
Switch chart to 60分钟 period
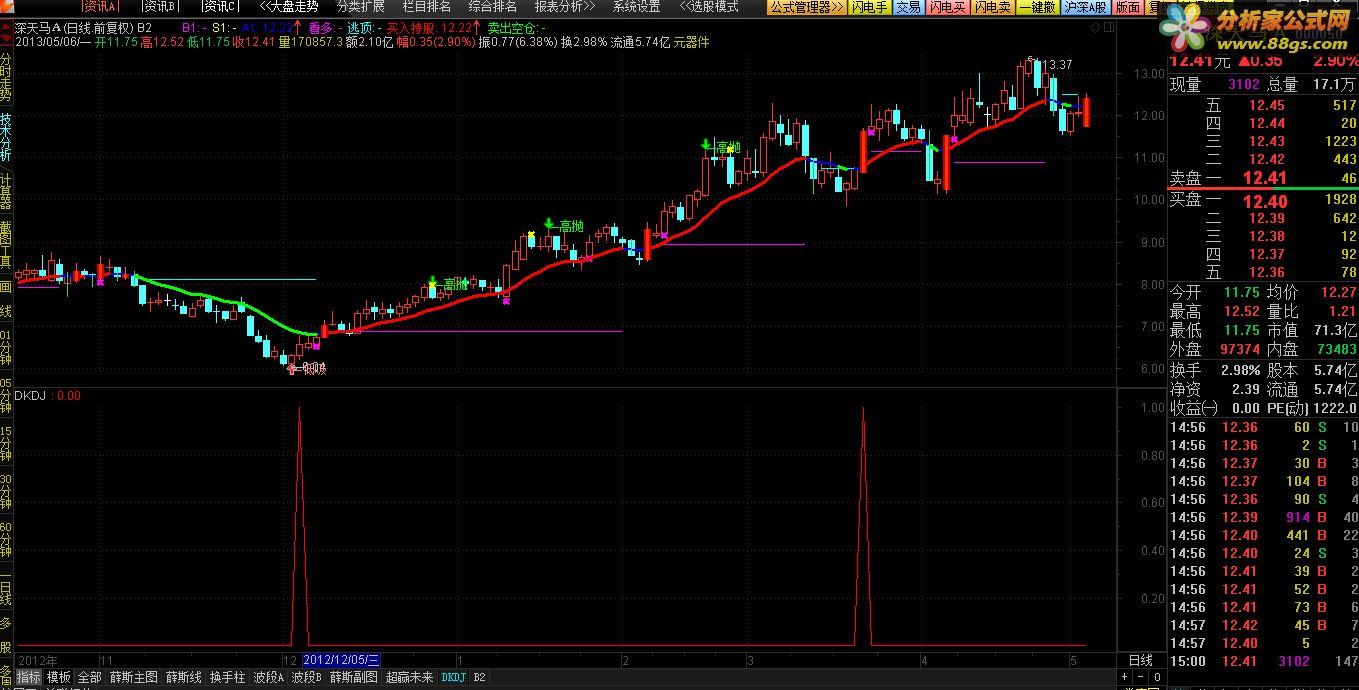tap(6, 540)
